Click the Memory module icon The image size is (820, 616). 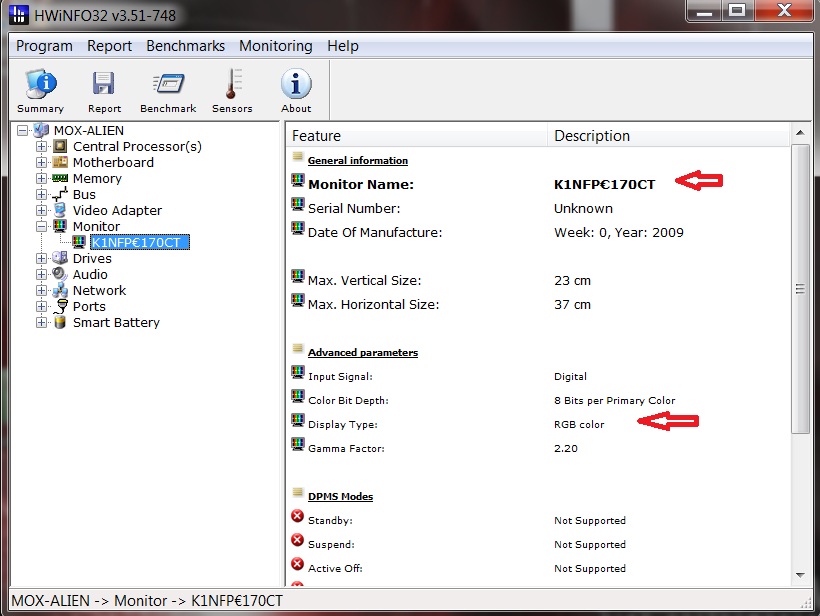pyautogui.click(x=60, y=178)
